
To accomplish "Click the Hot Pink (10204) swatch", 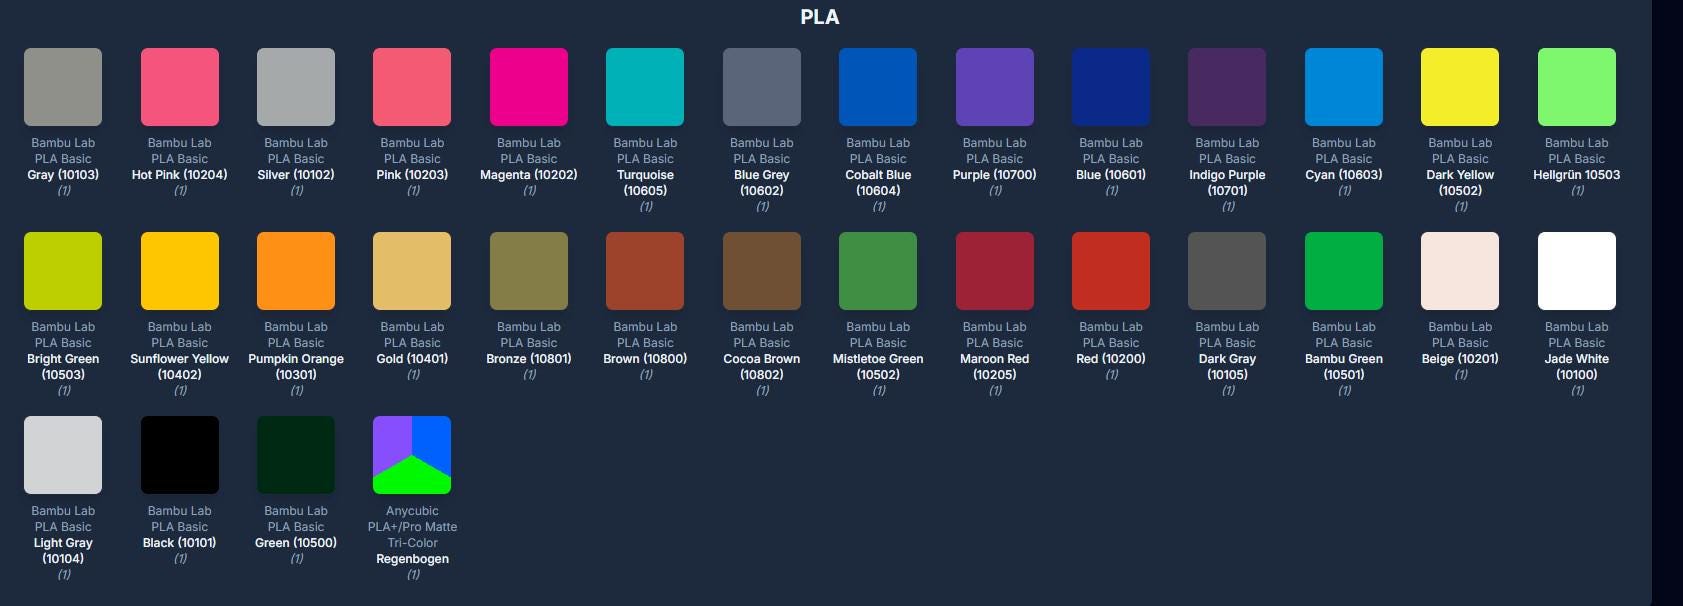I will 180,87.
